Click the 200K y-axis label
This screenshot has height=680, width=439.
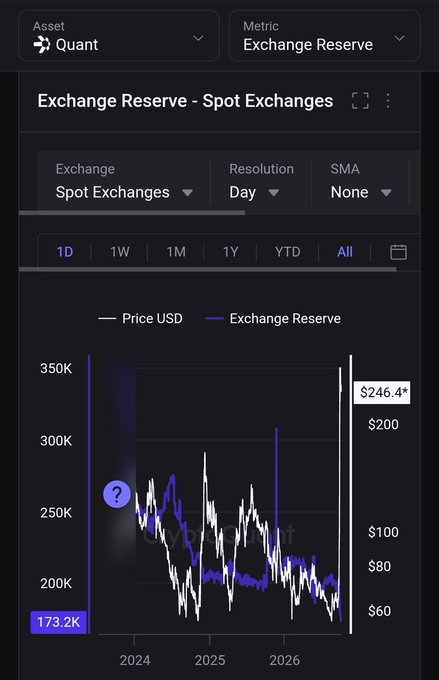click(56, 584)
